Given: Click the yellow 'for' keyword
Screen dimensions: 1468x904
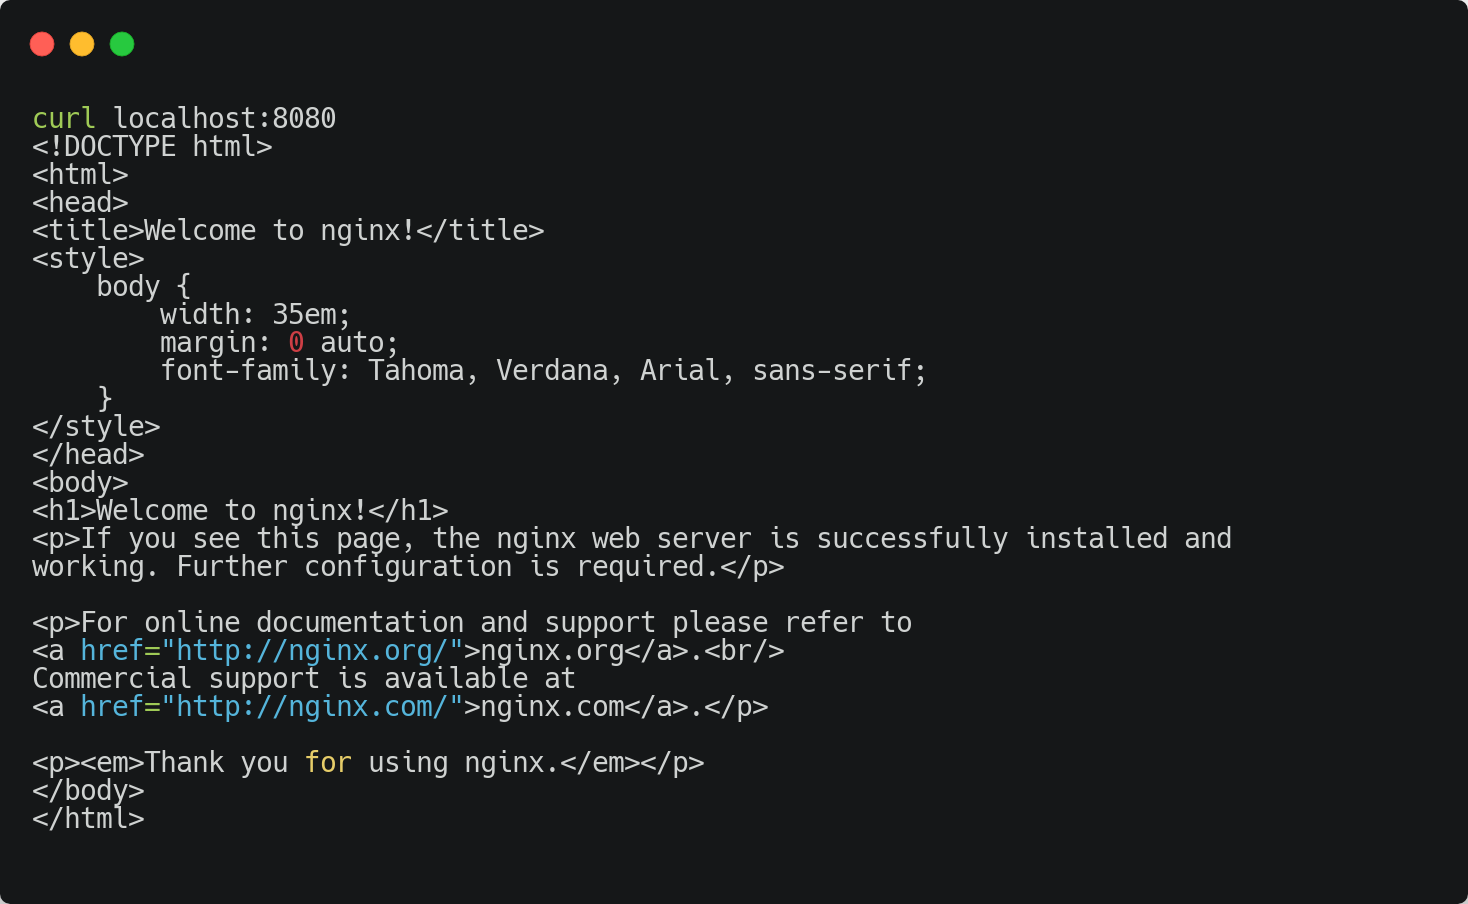Looking at the screenshot, I should click(328, 763).
